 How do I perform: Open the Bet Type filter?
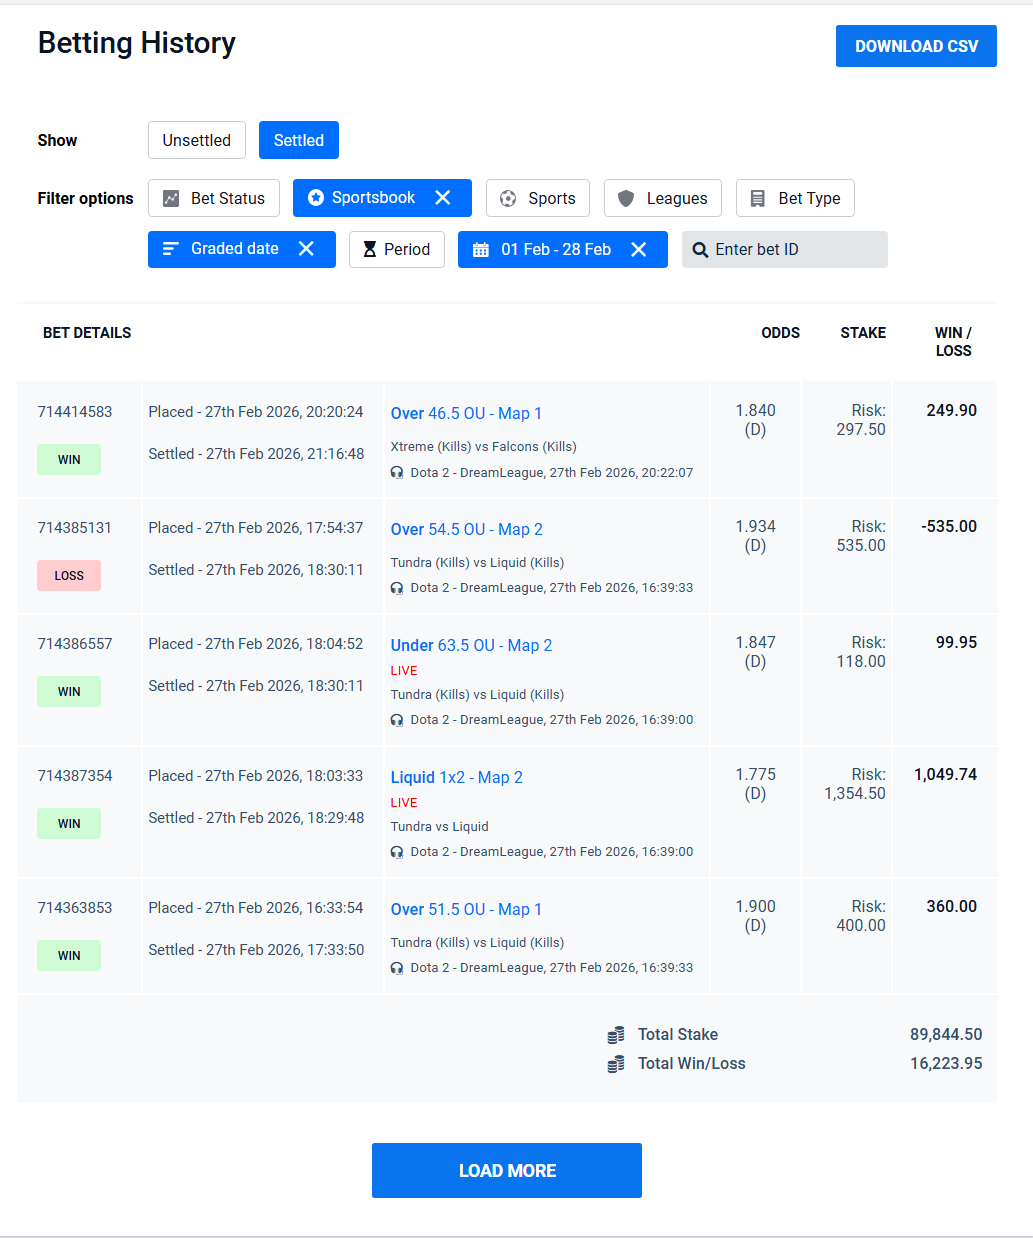[795, 198]
